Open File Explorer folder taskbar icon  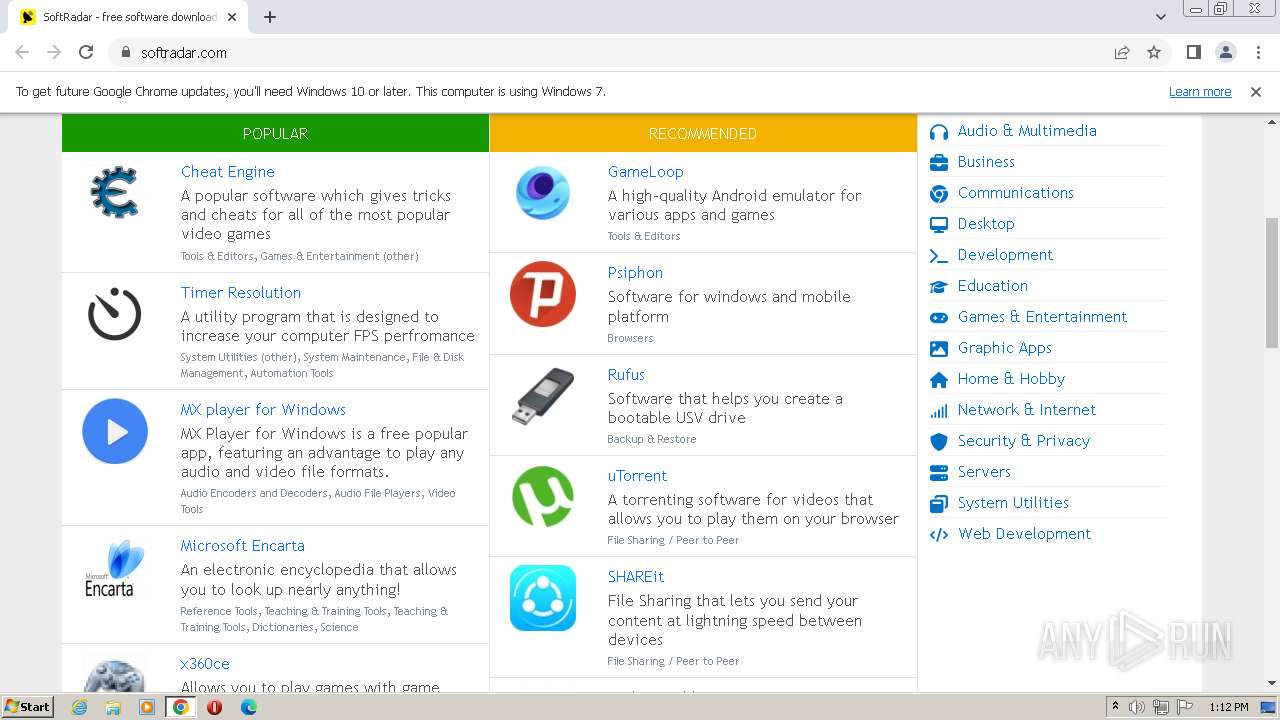click(113, 707)
